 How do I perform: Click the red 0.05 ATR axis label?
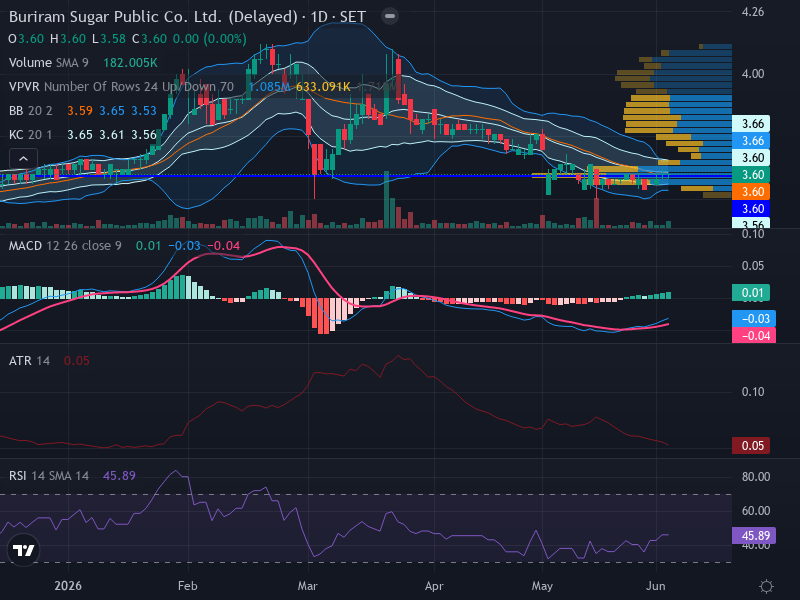pos(751,445)
